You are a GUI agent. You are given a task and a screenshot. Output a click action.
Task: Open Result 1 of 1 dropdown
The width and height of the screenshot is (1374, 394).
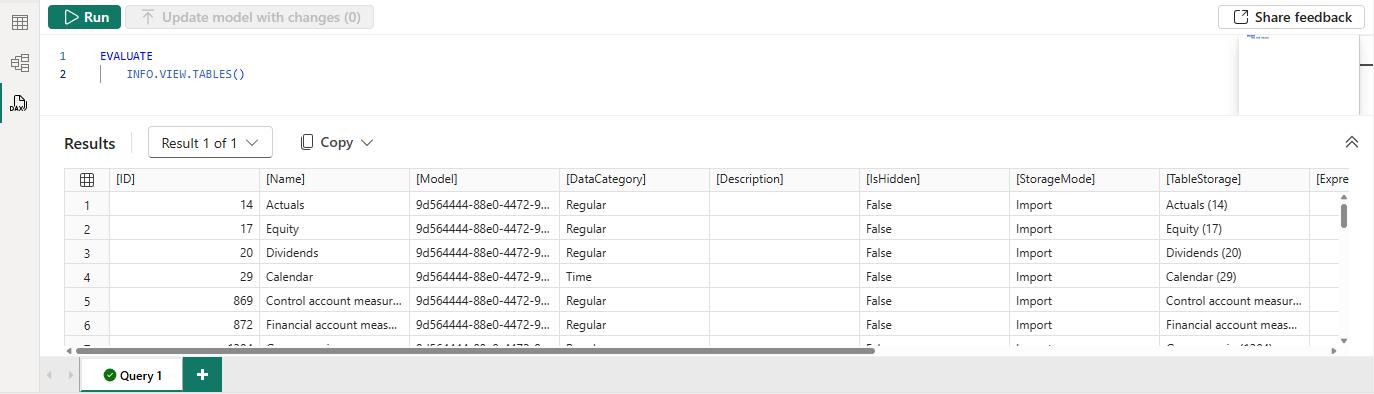point(210,143)
